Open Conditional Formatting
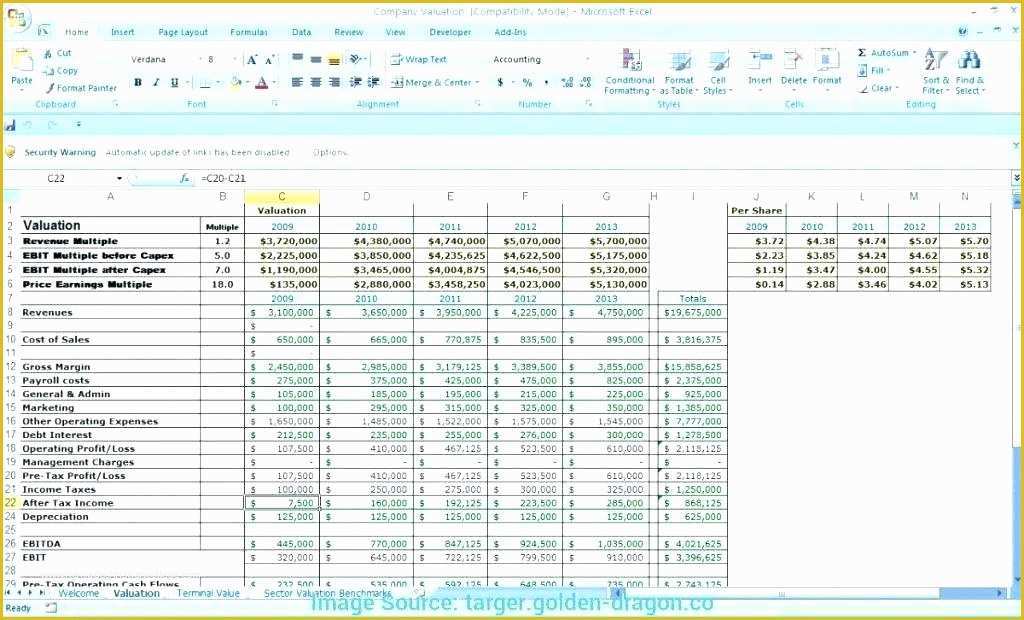1024x620 pixels. point(630,72)
